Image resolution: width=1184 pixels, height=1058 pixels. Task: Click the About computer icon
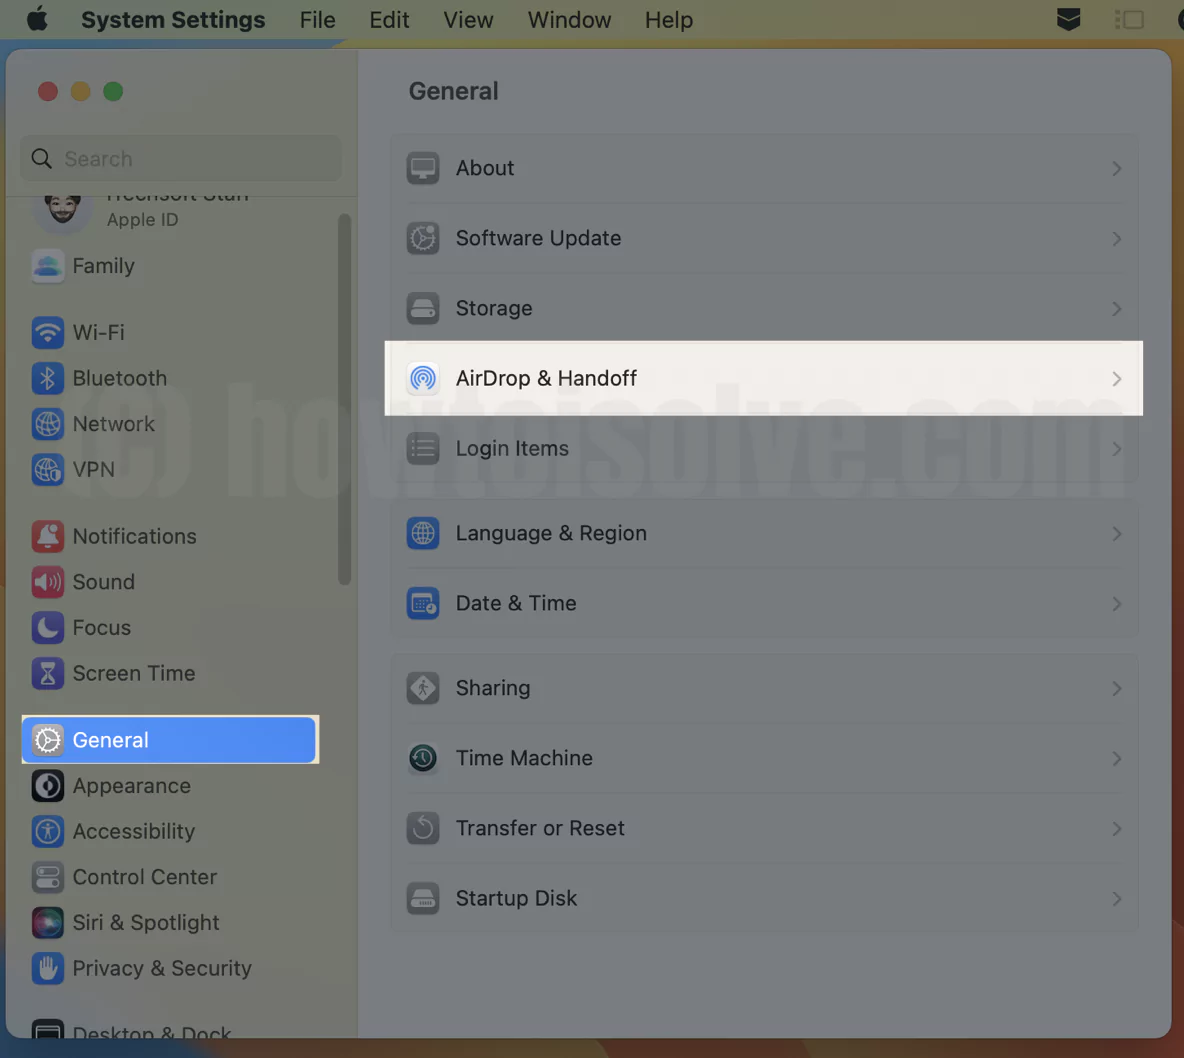(423, 168)
